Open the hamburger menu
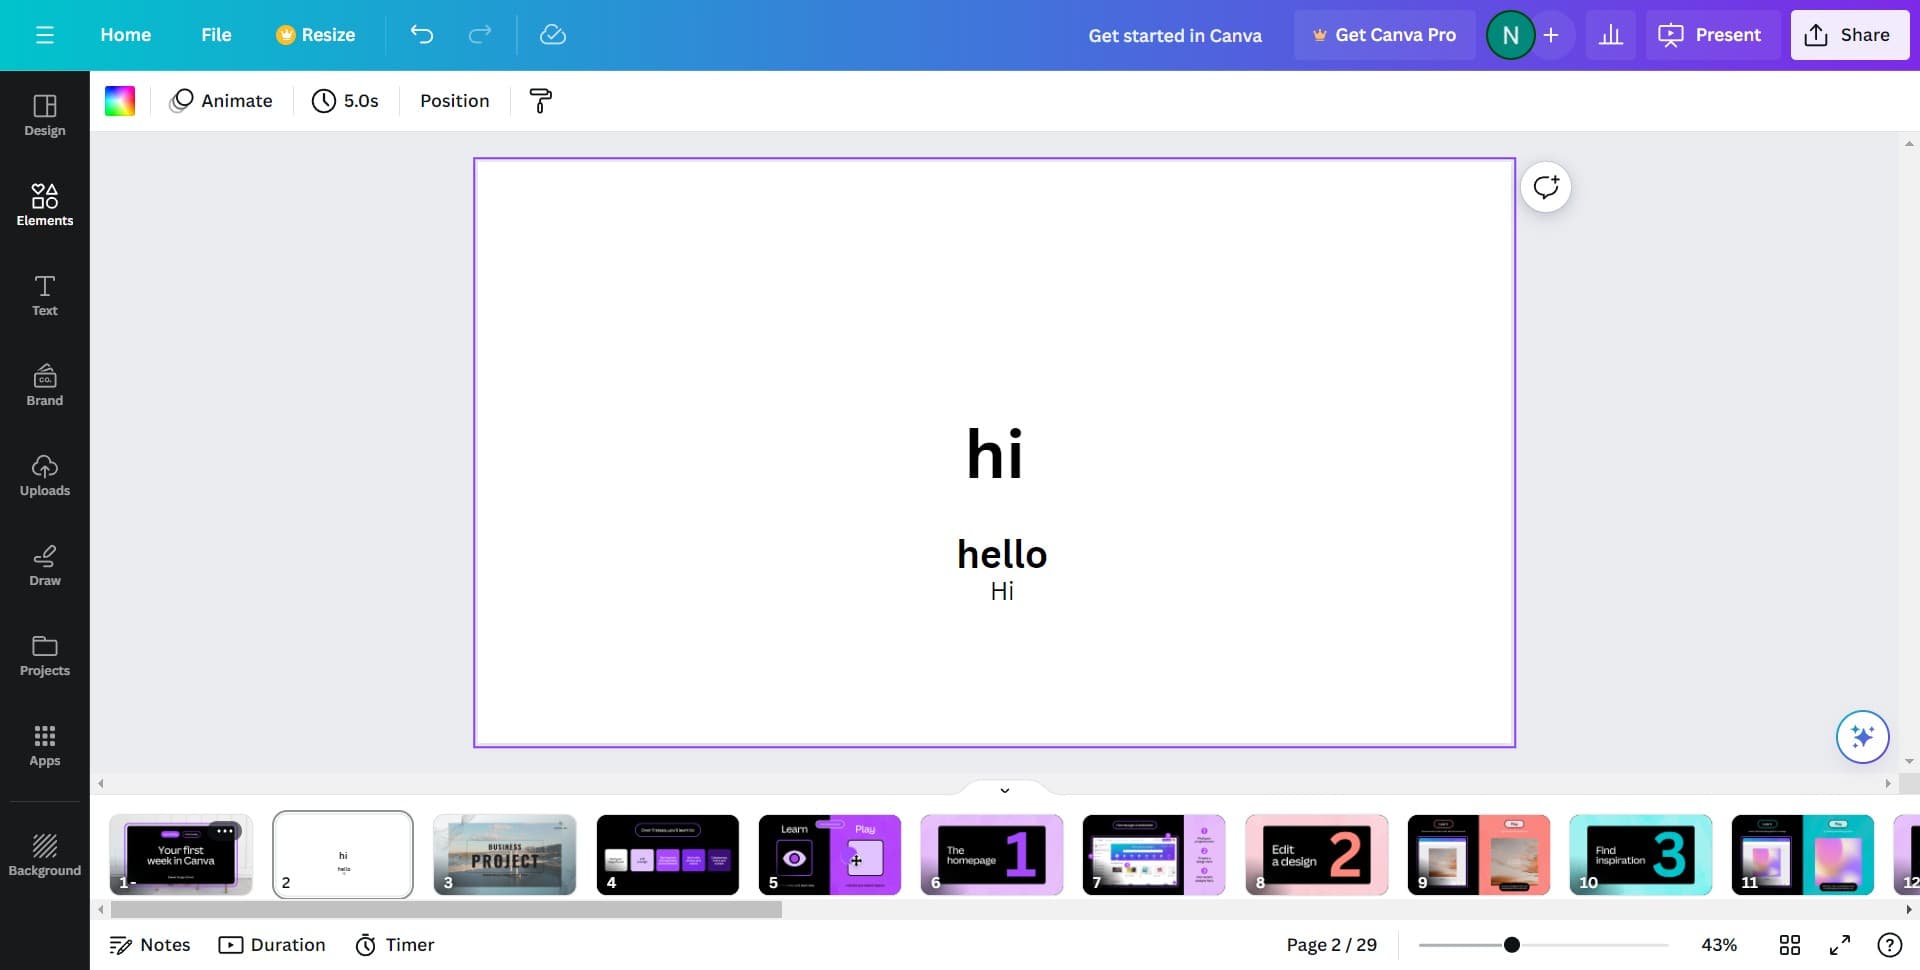 [44, 34]
